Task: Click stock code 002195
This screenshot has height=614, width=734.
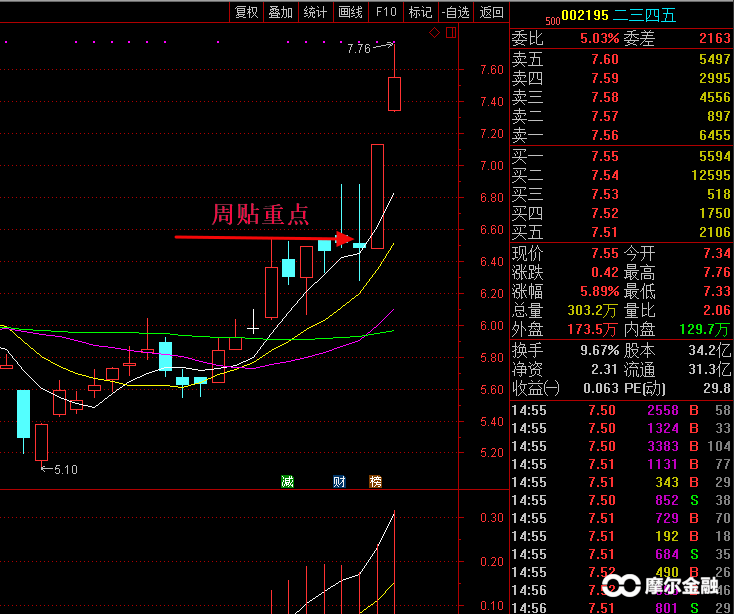Action: point(585,15)
